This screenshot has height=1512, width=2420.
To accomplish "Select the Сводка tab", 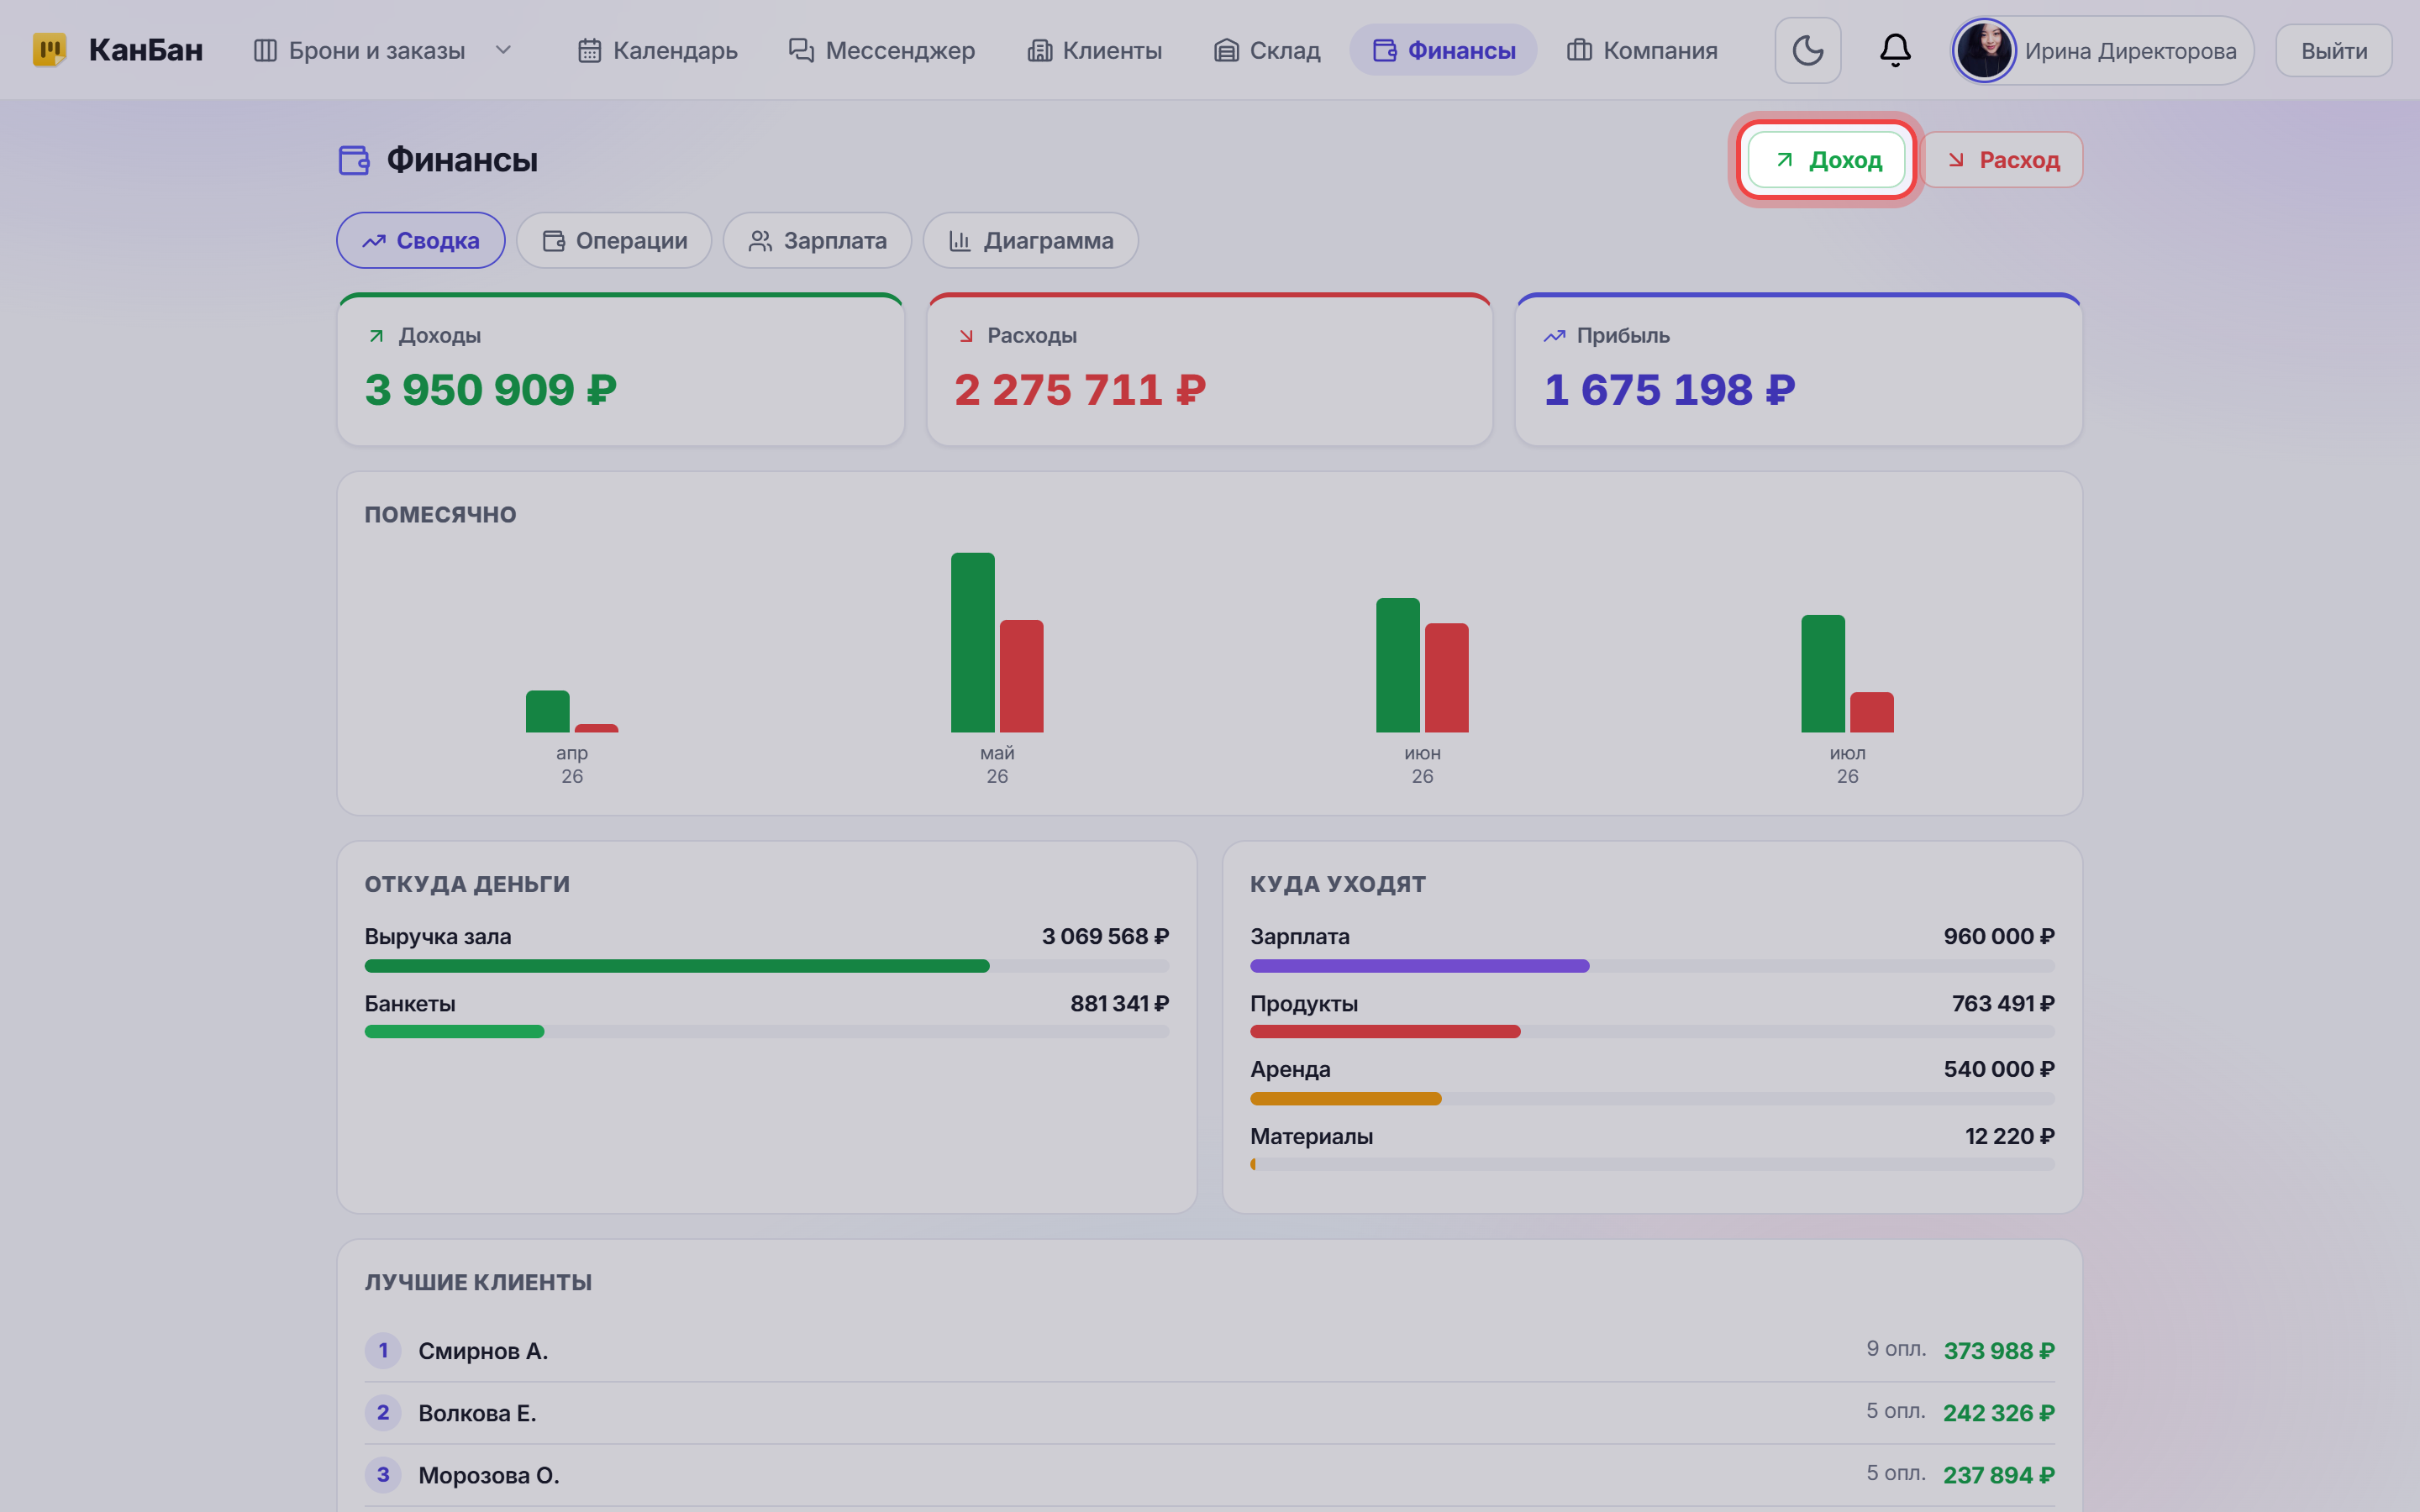I will tap(420, 240).
